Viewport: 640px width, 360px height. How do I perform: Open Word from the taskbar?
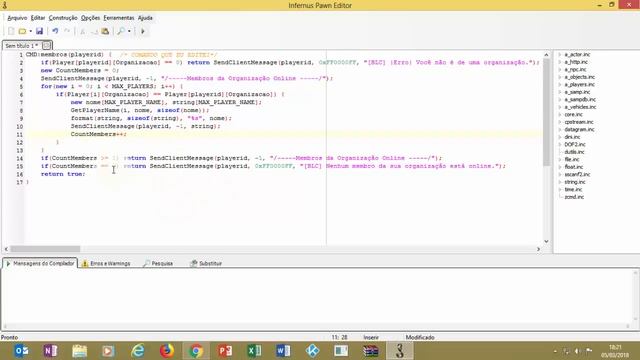[283, 351]
